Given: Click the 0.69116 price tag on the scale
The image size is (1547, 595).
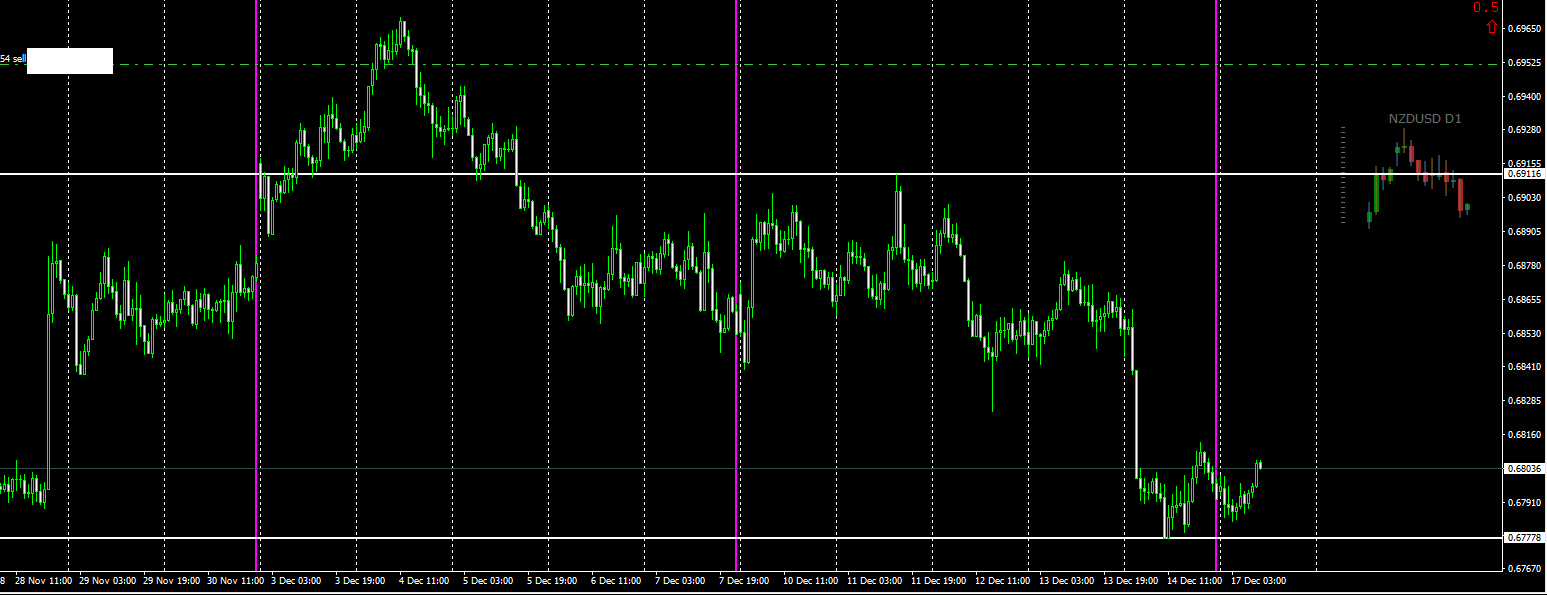Looking at the screenshot, I should (x=1524, y=174).
